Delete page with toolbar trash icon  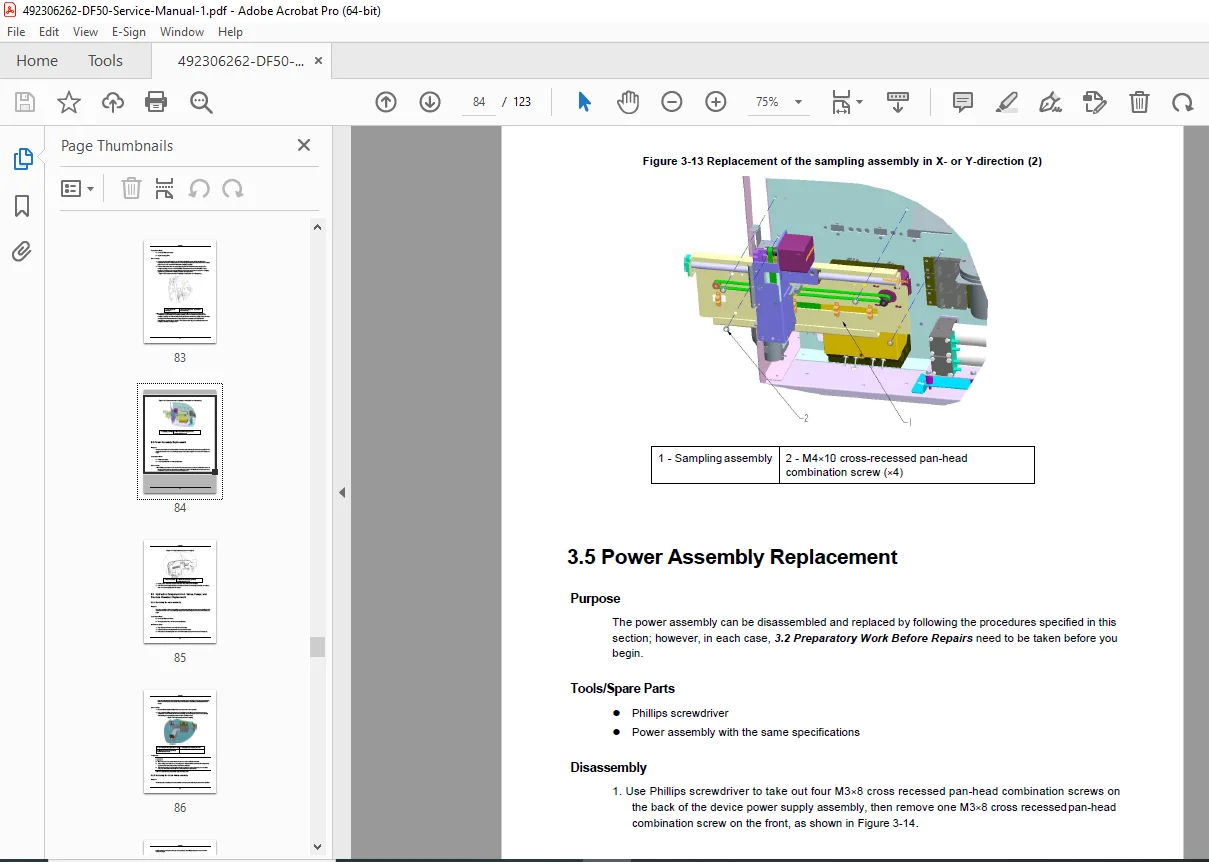(x=1139, y=102)
